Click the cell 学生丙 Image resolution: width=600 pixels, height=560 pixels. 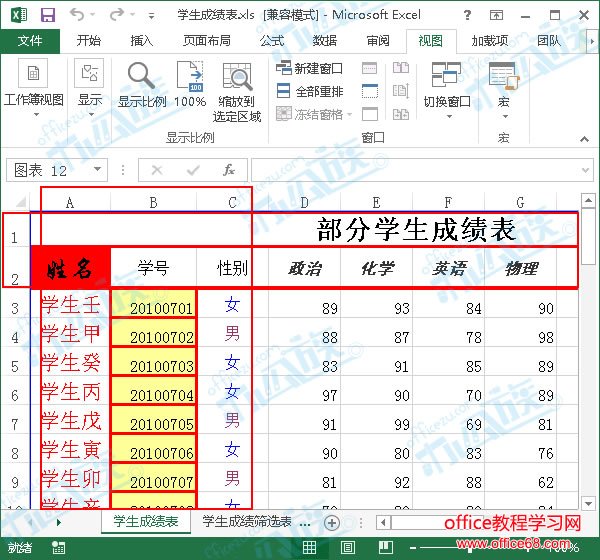[x=70, y=390]
